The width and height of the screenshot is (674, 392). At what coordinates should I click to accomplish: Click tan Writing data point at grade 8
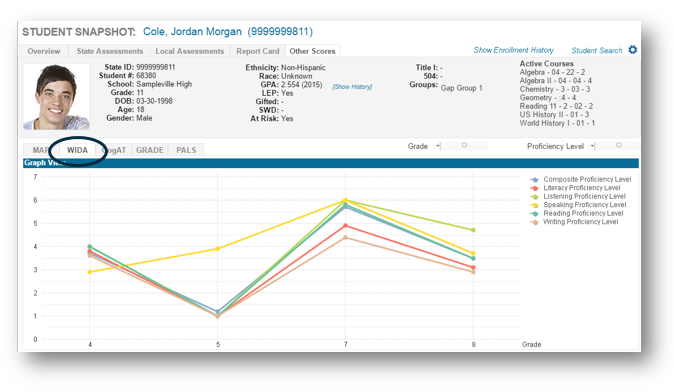pos(473,272)
